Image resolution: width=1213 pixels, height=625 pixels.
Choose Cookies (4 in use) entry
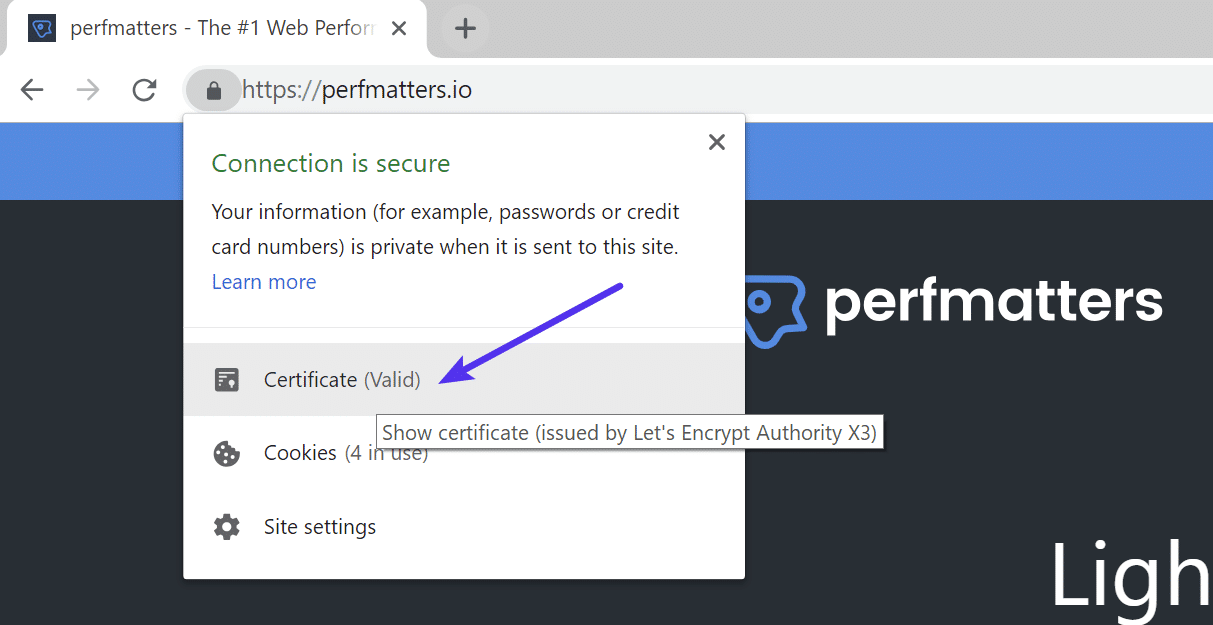pos(345,453)
